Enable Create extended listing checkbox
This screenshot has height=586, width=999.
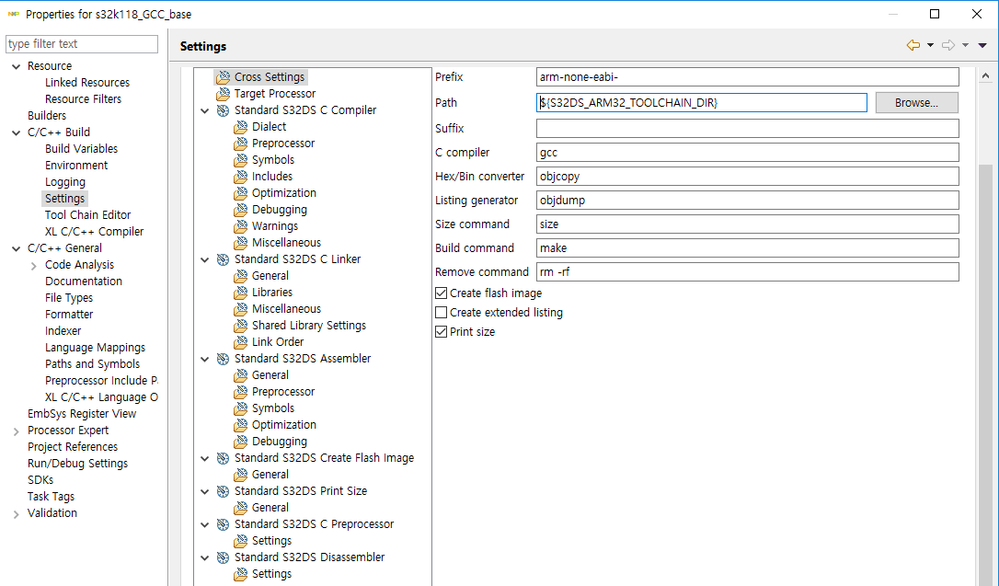click(441, 312)
